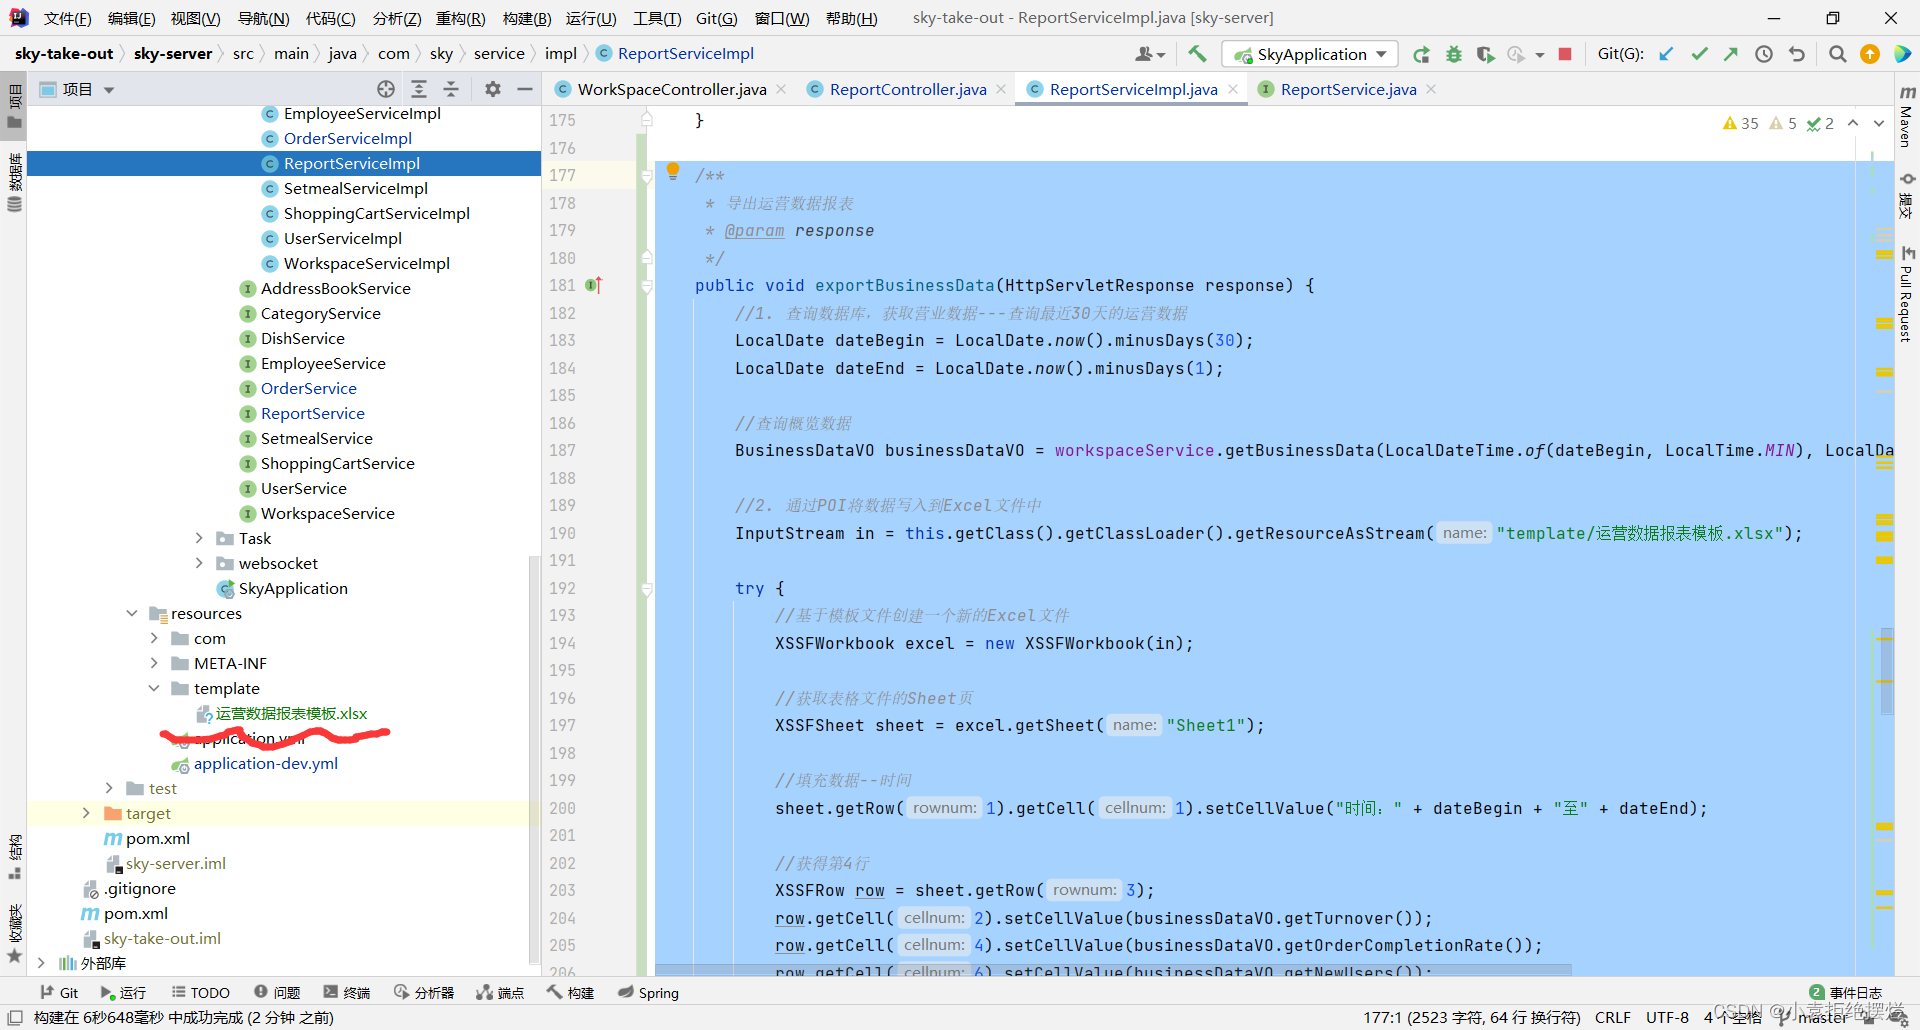The image size is (1920, 1030).
Task: Open the TODO tool window
Action: (x=201, y=992)
